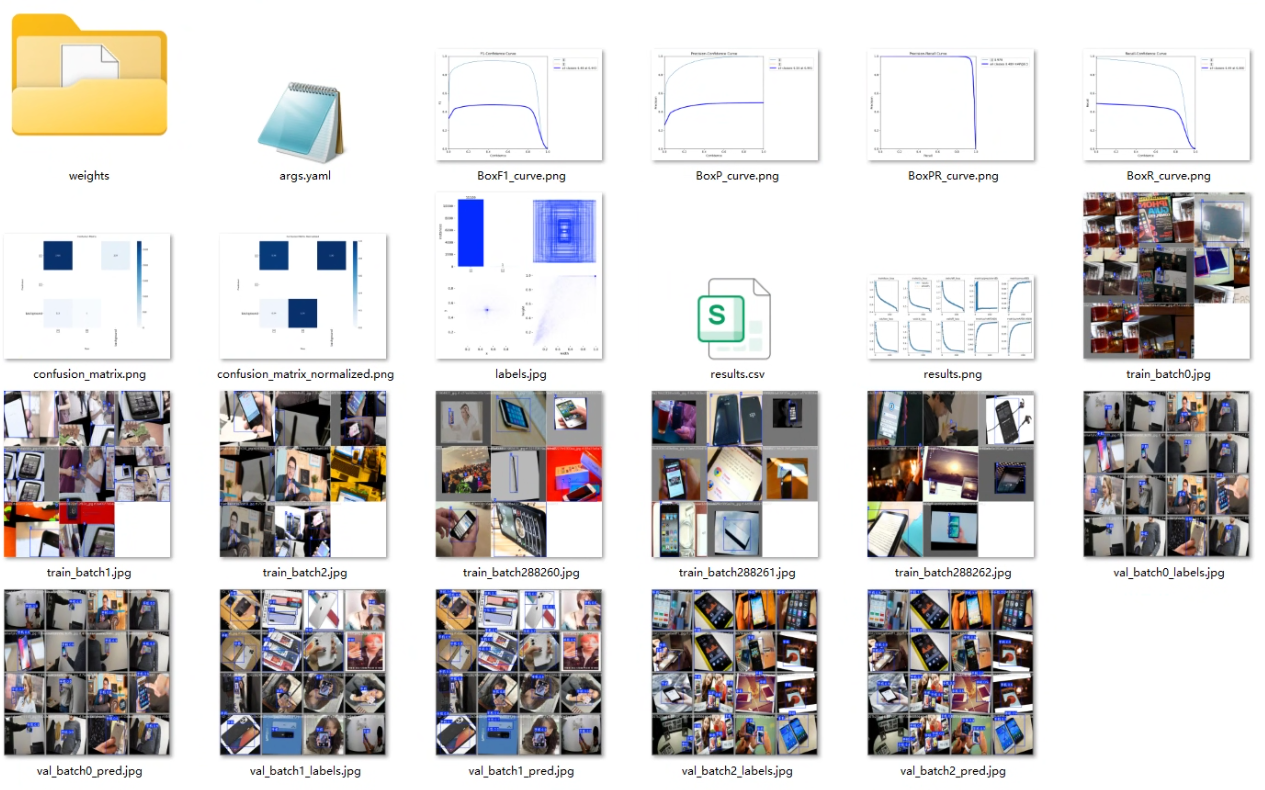The height and width of the screenshot is (790, 1265).
Task: Select the confusion_matrix_normalized.png thumbnail
Action: (x=303, y=297)
